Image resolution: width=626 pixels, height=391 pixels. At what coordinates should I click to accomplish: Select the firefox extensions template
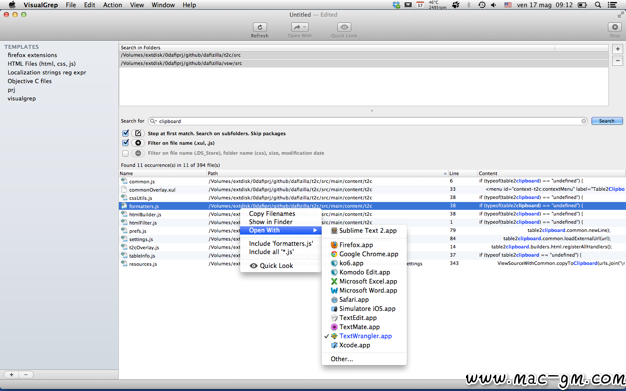pos(32,55)
